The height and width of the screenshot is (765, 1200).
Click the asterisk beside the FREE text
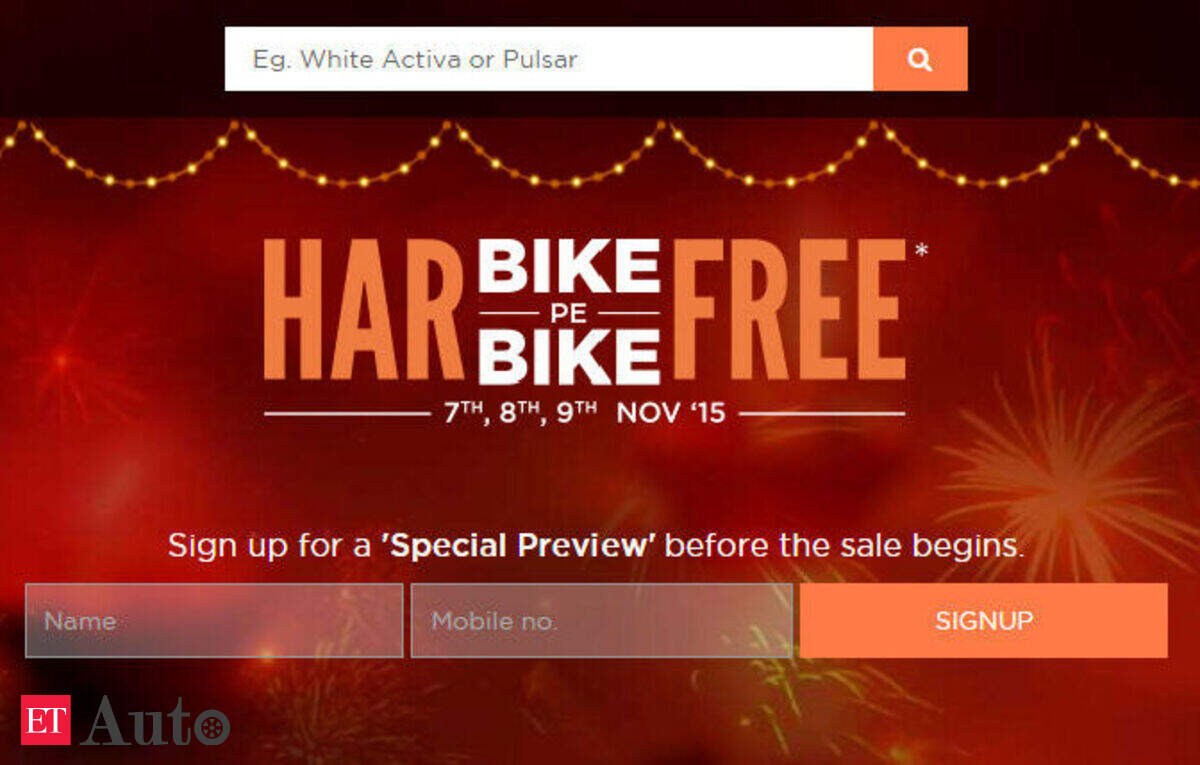[x=921, y=250]
